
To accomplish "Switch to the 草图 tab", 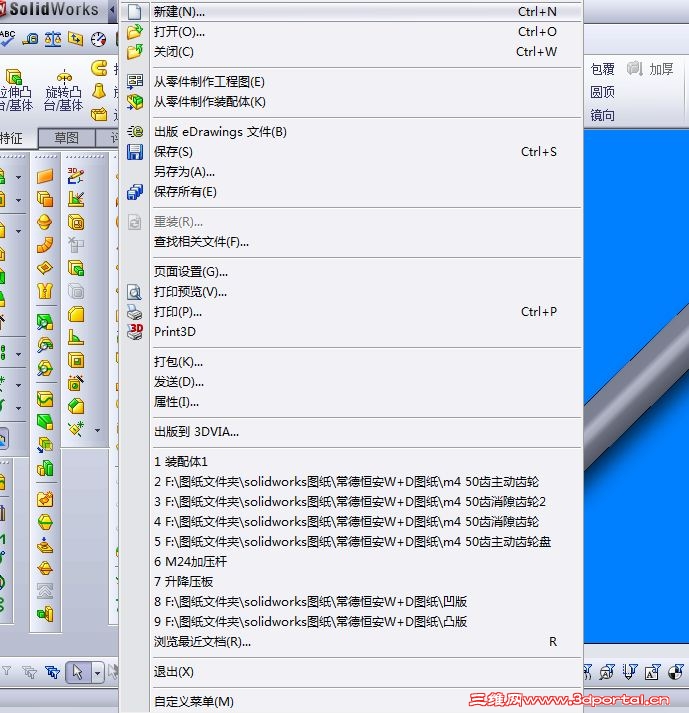I will point(67,137).
